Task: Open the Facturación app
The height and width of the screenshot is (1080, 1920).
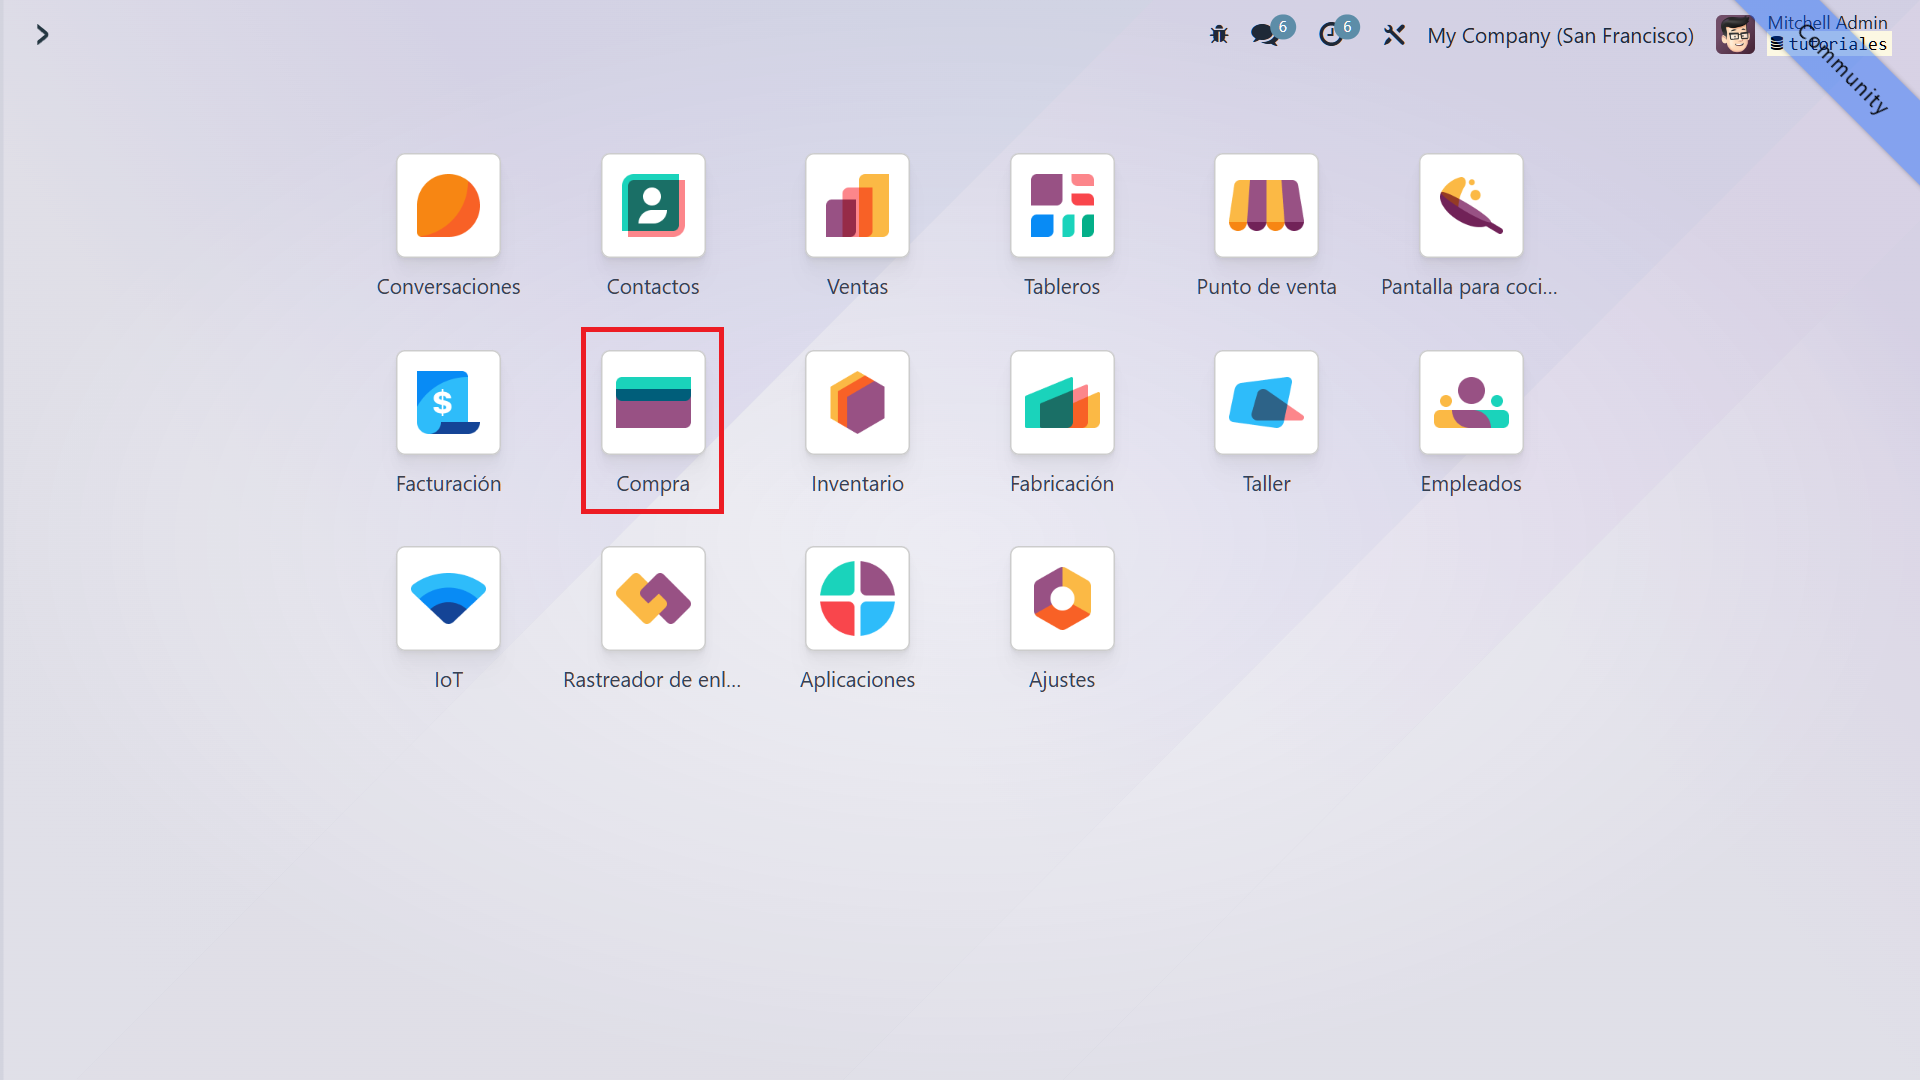Action: click(x=448, y=403)
